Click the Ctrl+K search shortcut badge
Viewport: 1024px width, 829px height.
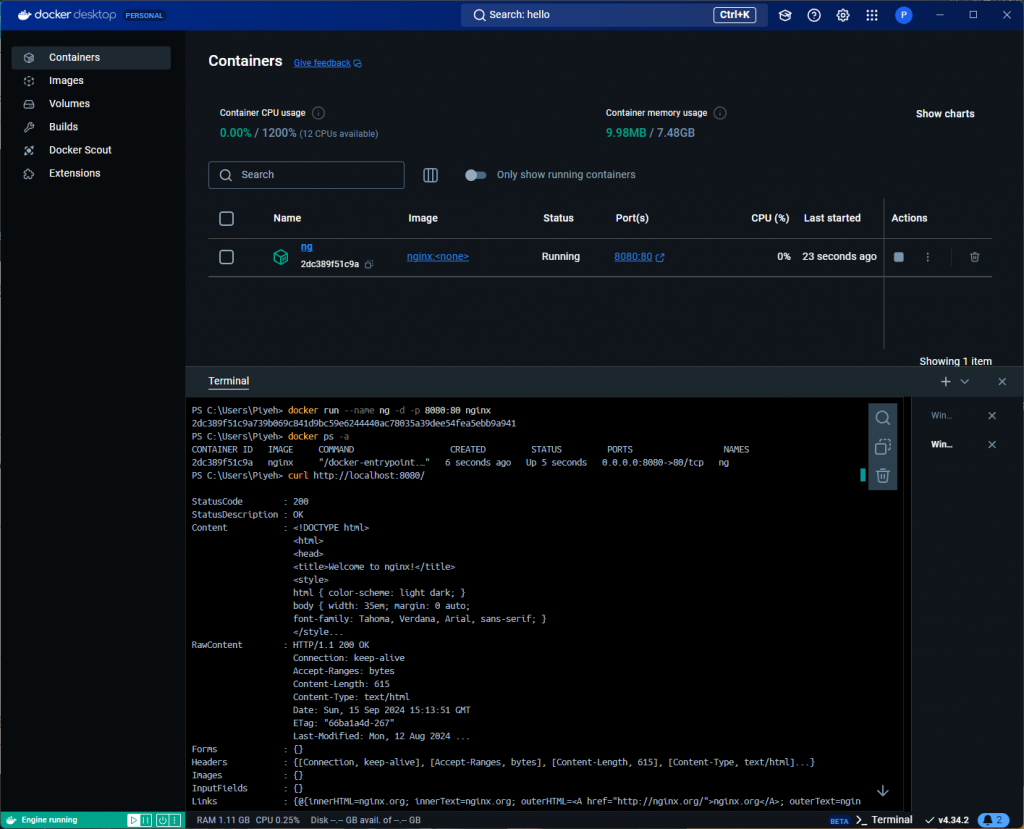tap(734, 15)
